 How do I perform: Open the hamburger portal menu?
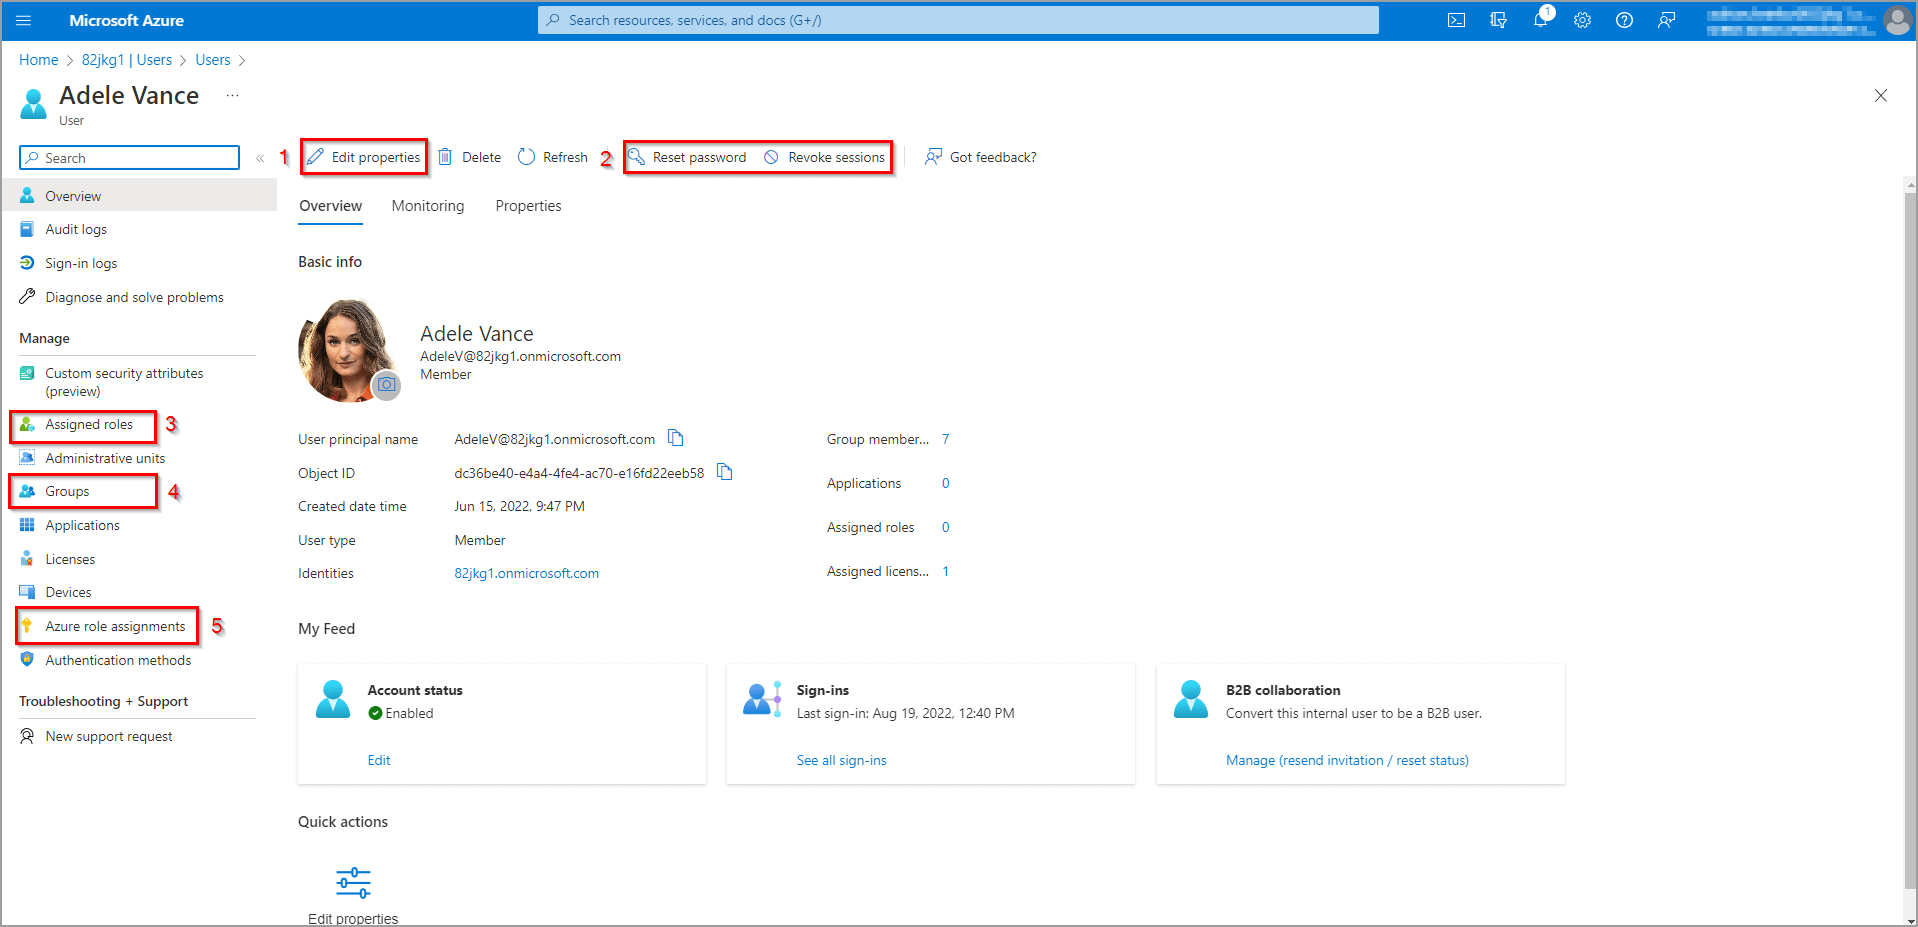point(24,20)
